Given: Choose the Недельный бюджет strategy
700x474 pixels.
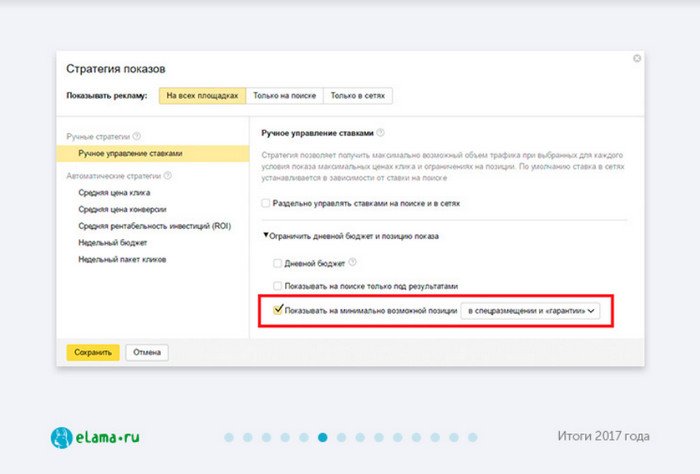Looking at the screenshot, I should click(x=112, y=243).
